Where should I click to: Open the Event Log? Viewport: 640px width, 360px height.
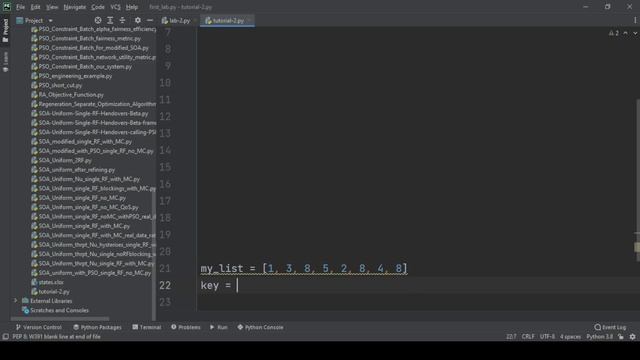pyautogui.click(x=610, y=327)
